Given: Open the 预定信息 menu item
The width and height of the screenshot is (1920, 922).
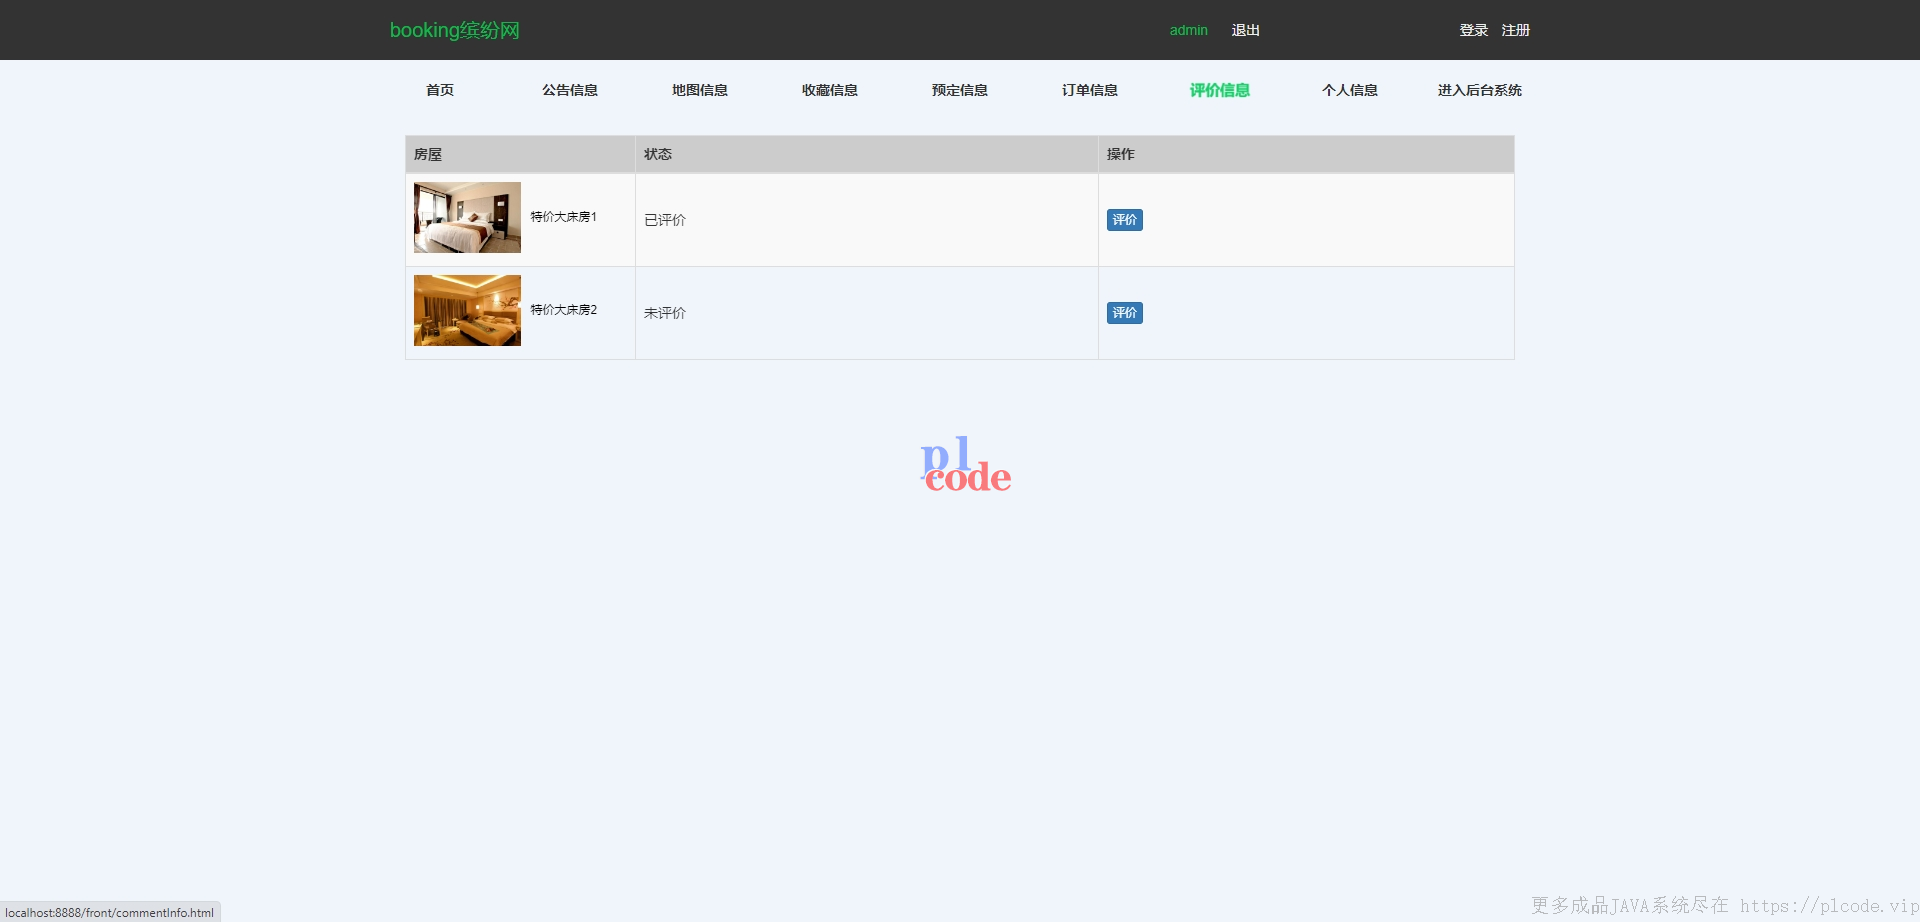Looking at the screenshot, I should [x=960, y=90].
